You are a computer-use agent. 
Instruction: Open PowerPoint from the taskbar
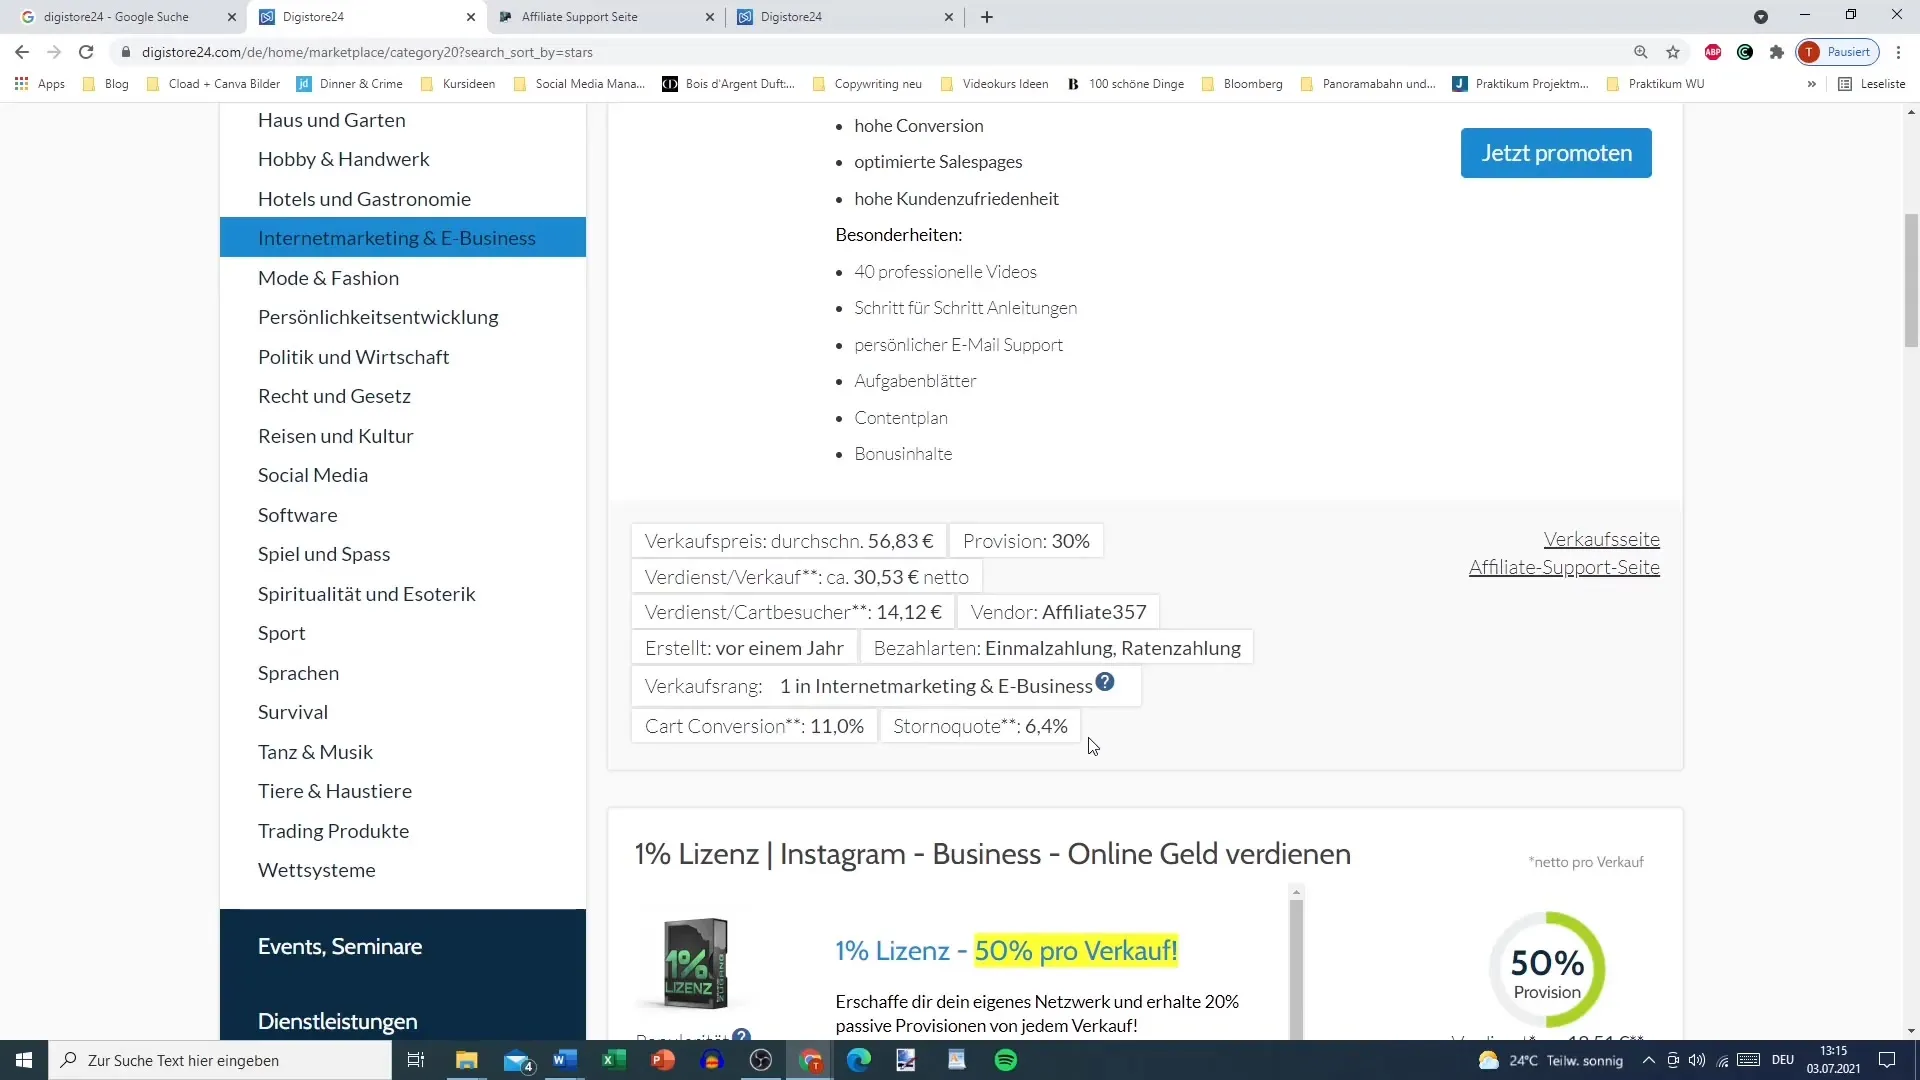(663, 1060)
